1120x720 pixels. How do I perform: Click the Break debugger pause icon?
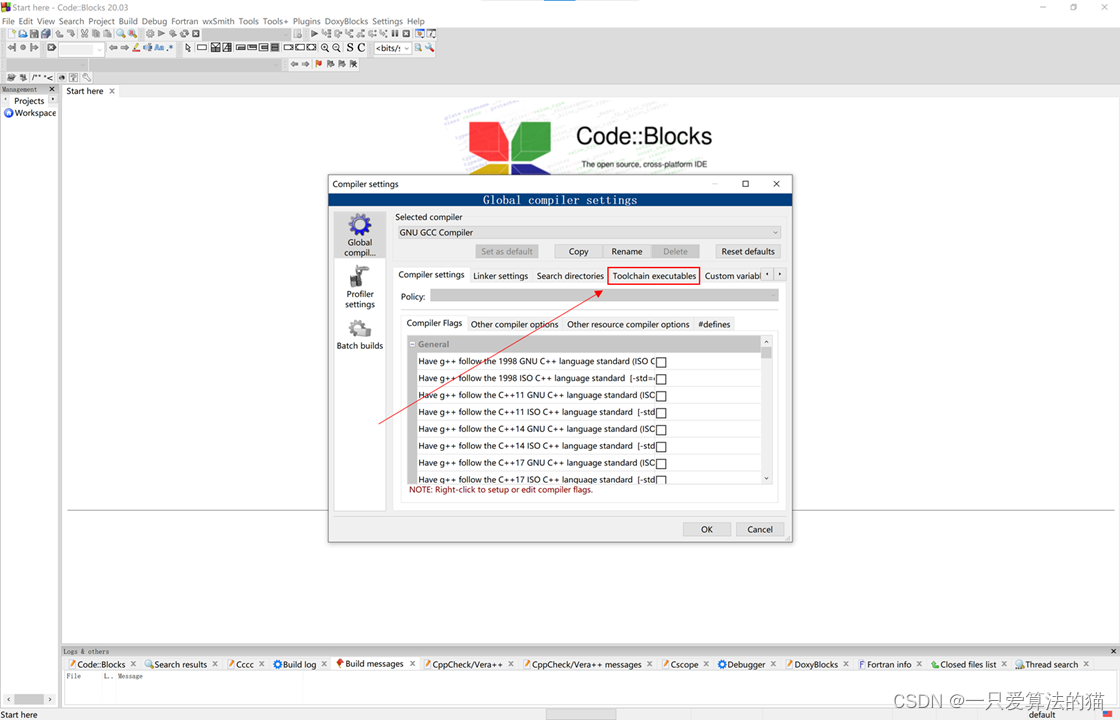point(394,34)
